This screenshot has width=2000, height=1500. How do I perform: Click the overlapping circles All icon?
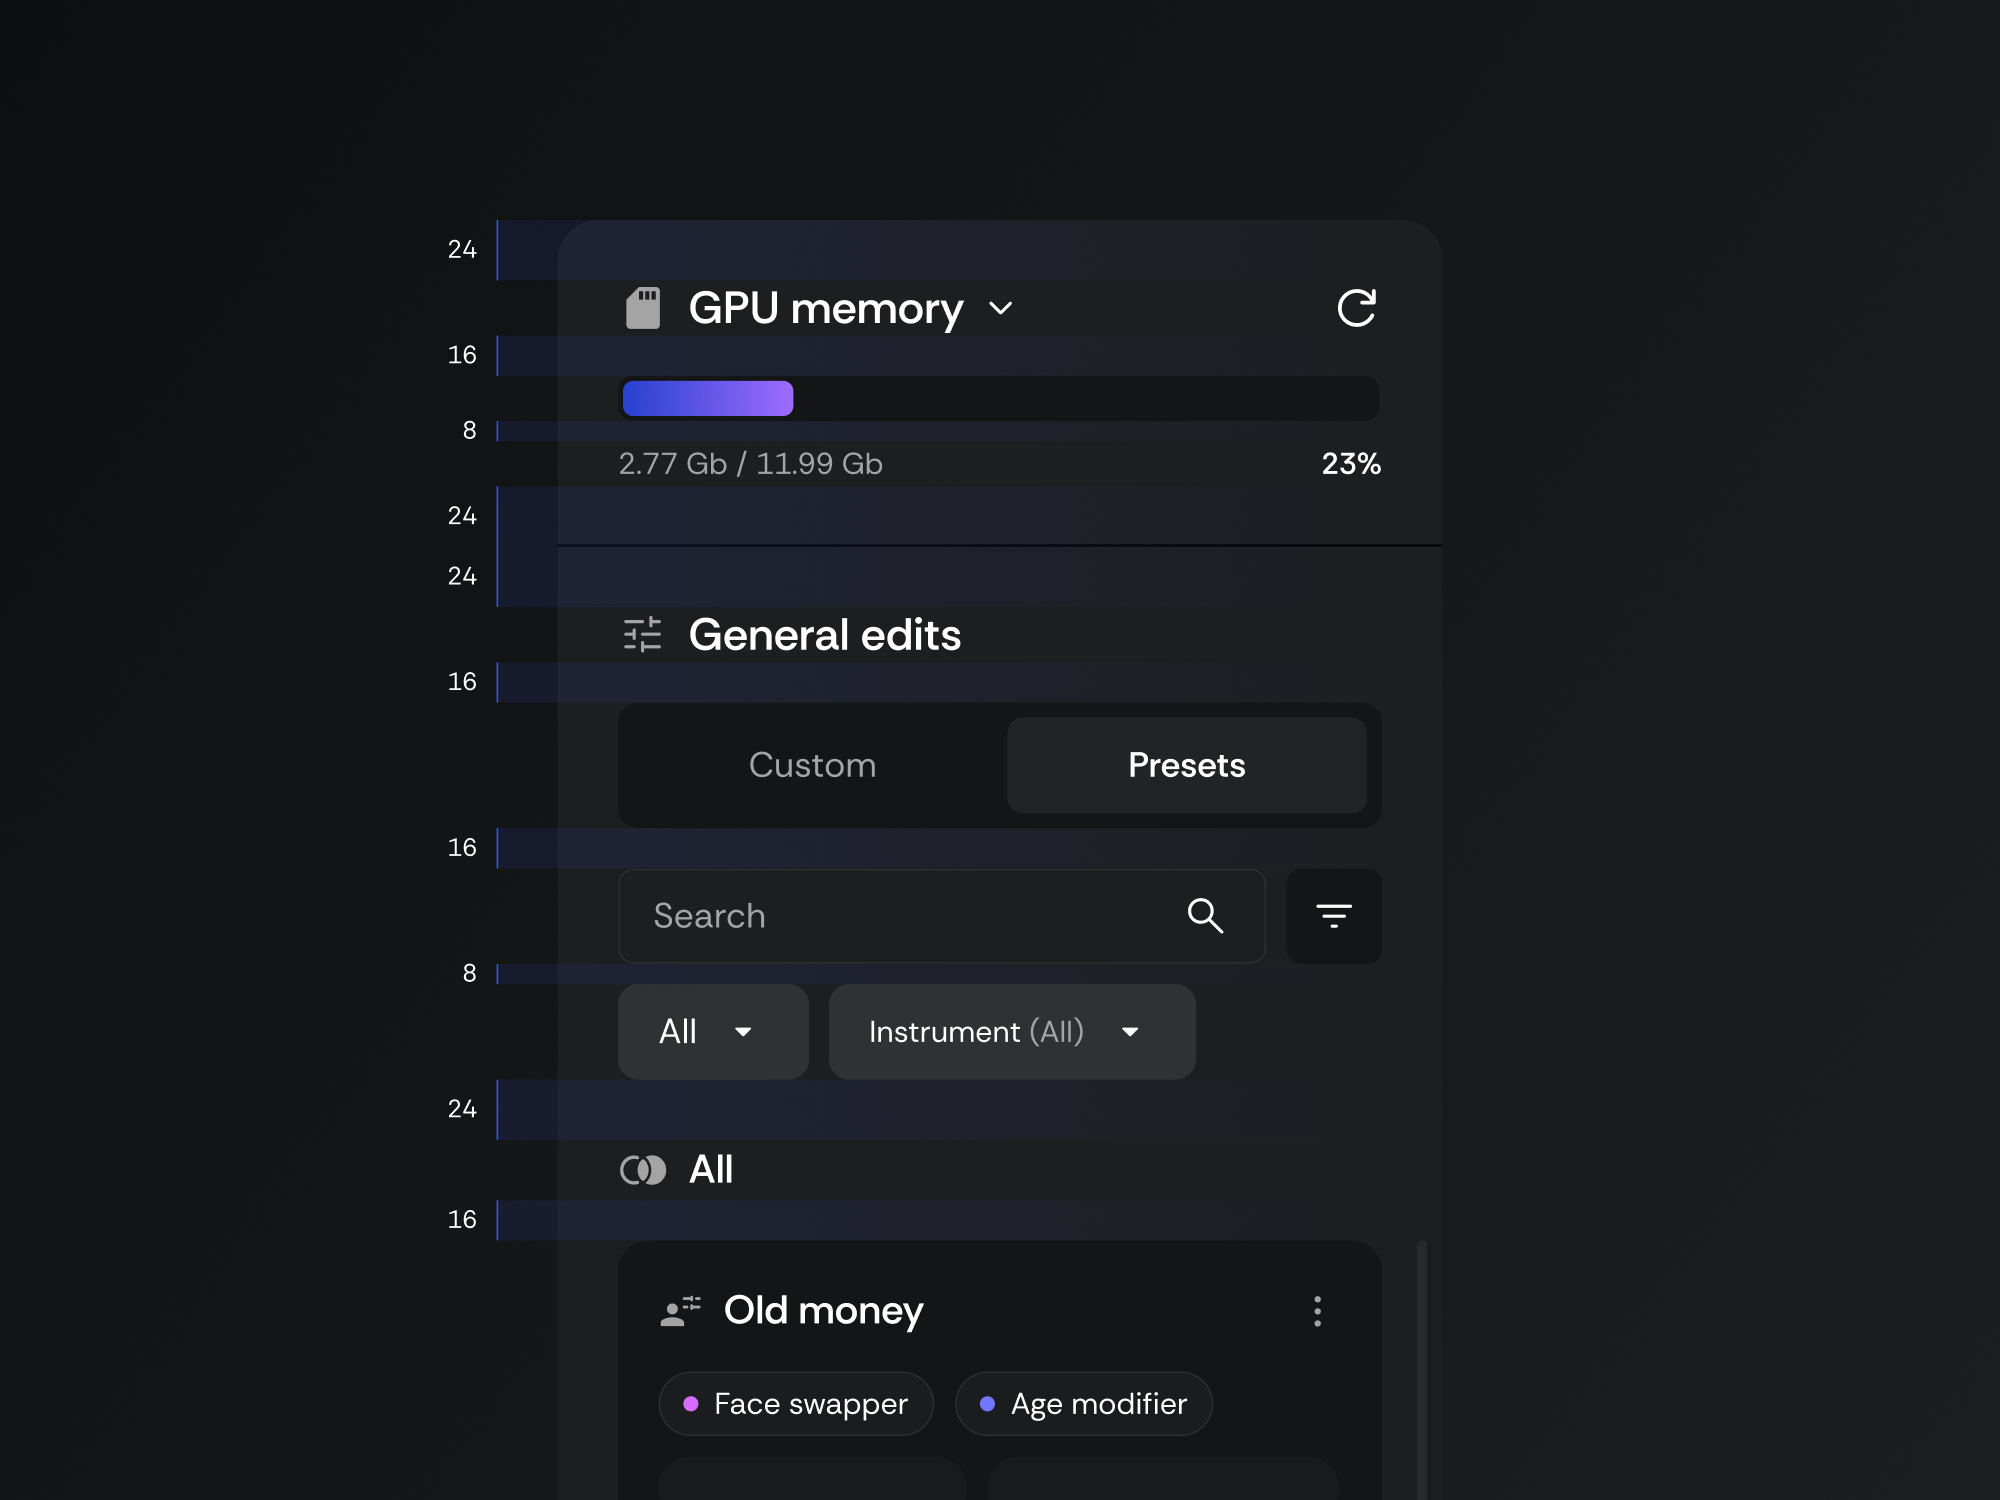[x=643, y=1170]
